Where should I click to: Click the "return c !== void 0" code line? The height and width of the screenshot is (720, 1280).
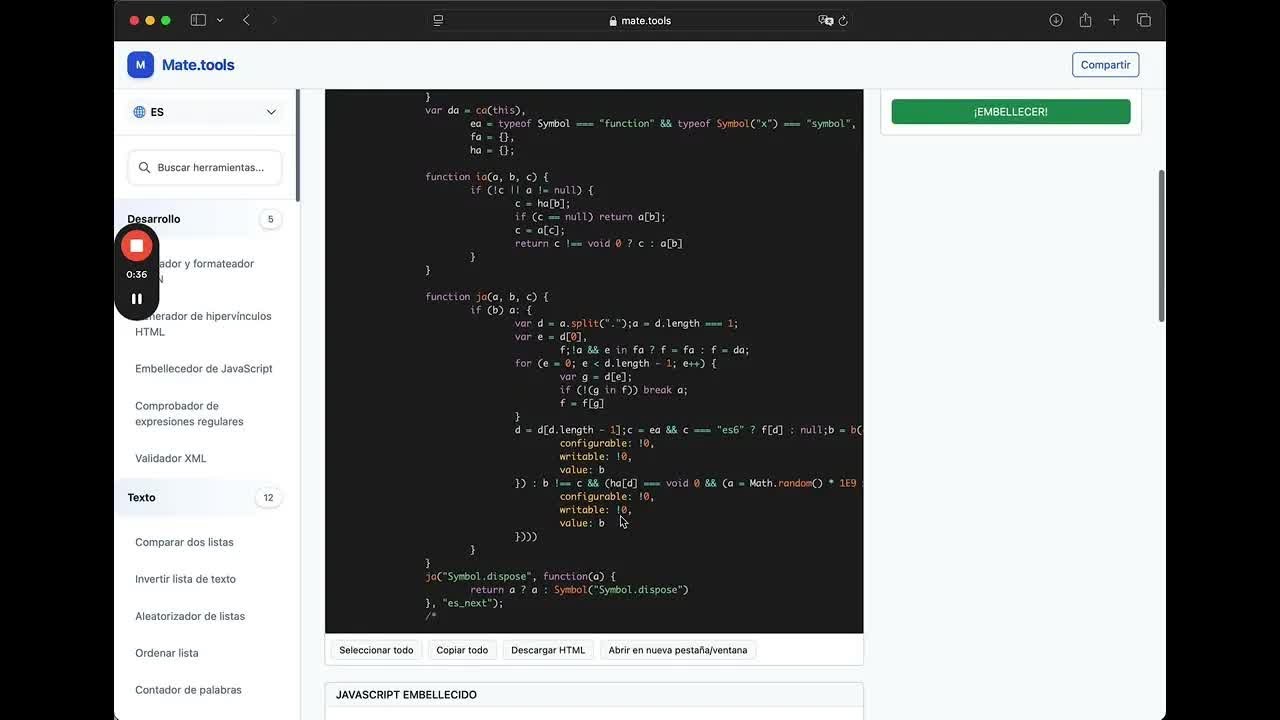(x=599, y=243)
